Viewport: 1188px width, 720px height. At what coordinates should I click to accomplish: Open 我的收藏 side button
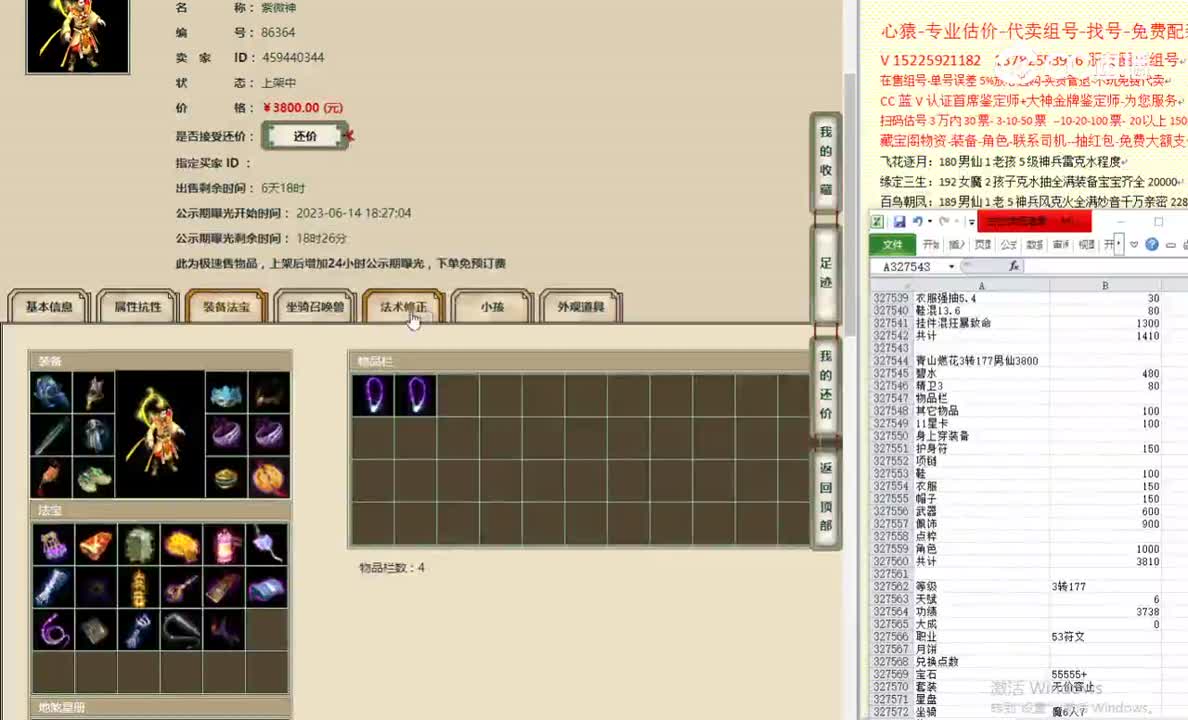[826, 161]
